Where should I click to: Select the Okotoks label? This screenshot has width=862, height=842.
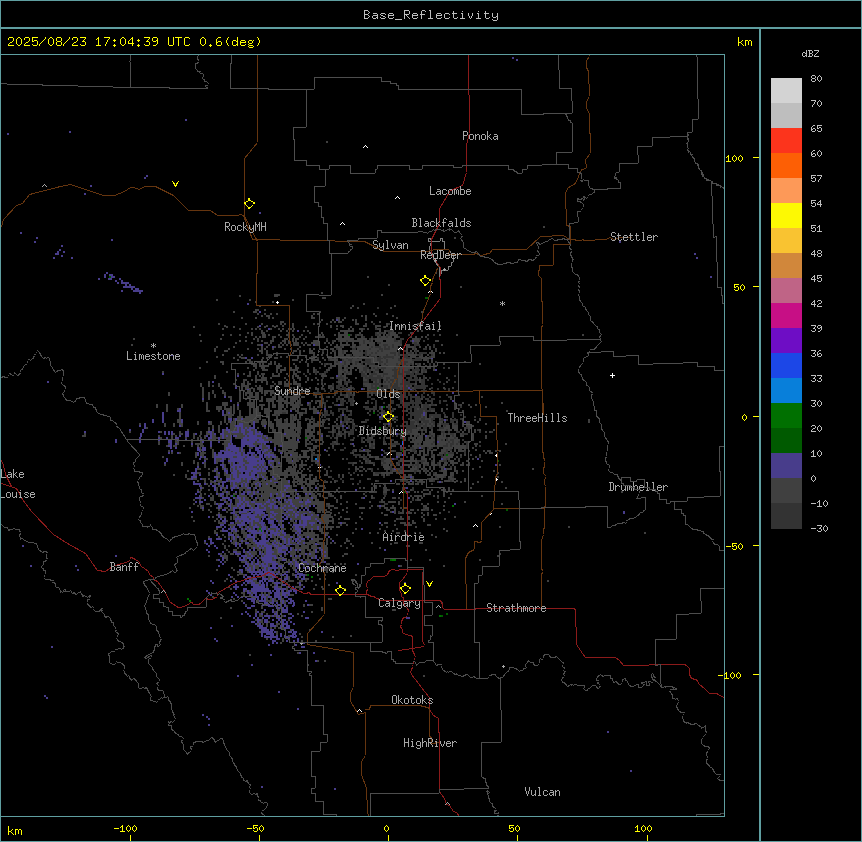tap(412, 700)
